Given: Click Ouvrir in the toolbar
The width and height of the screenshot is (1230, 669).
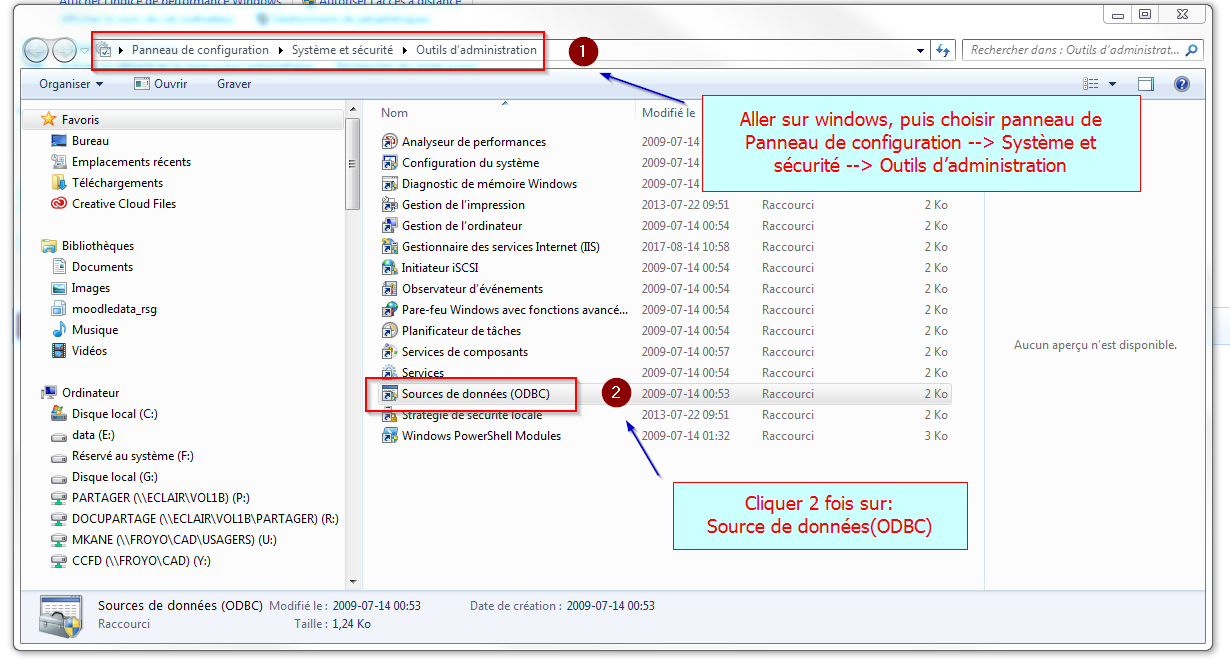Looking at the screenshot, I should click(x=161, y=84).
